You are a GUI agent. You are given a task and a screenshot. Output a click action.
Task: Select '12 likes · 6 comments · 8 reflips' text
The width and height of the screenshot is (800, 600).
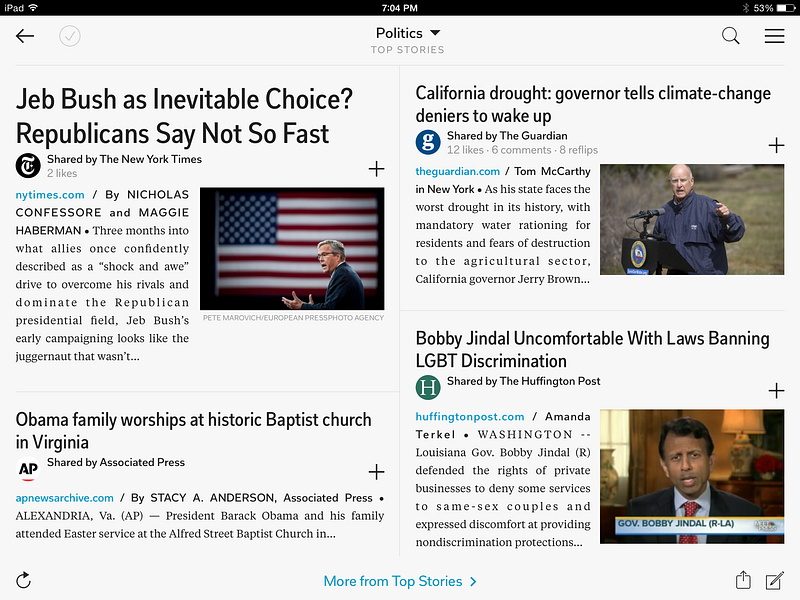pyautogui.click(x=522, y=150)
